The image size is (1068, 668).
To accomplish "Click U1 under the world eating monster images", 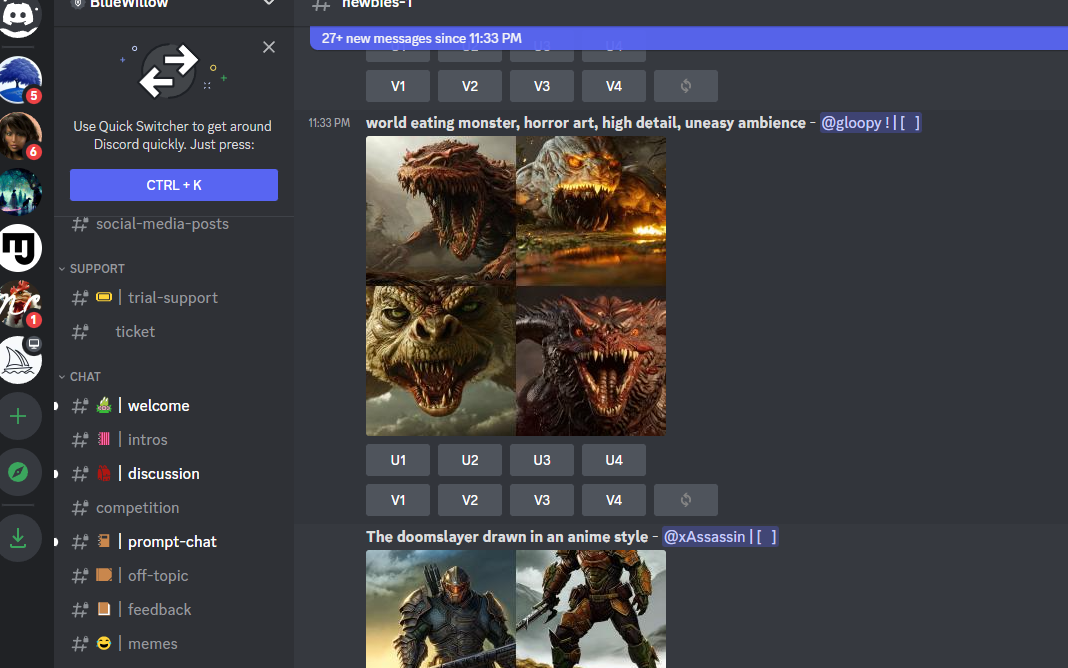I will [398, 460].
